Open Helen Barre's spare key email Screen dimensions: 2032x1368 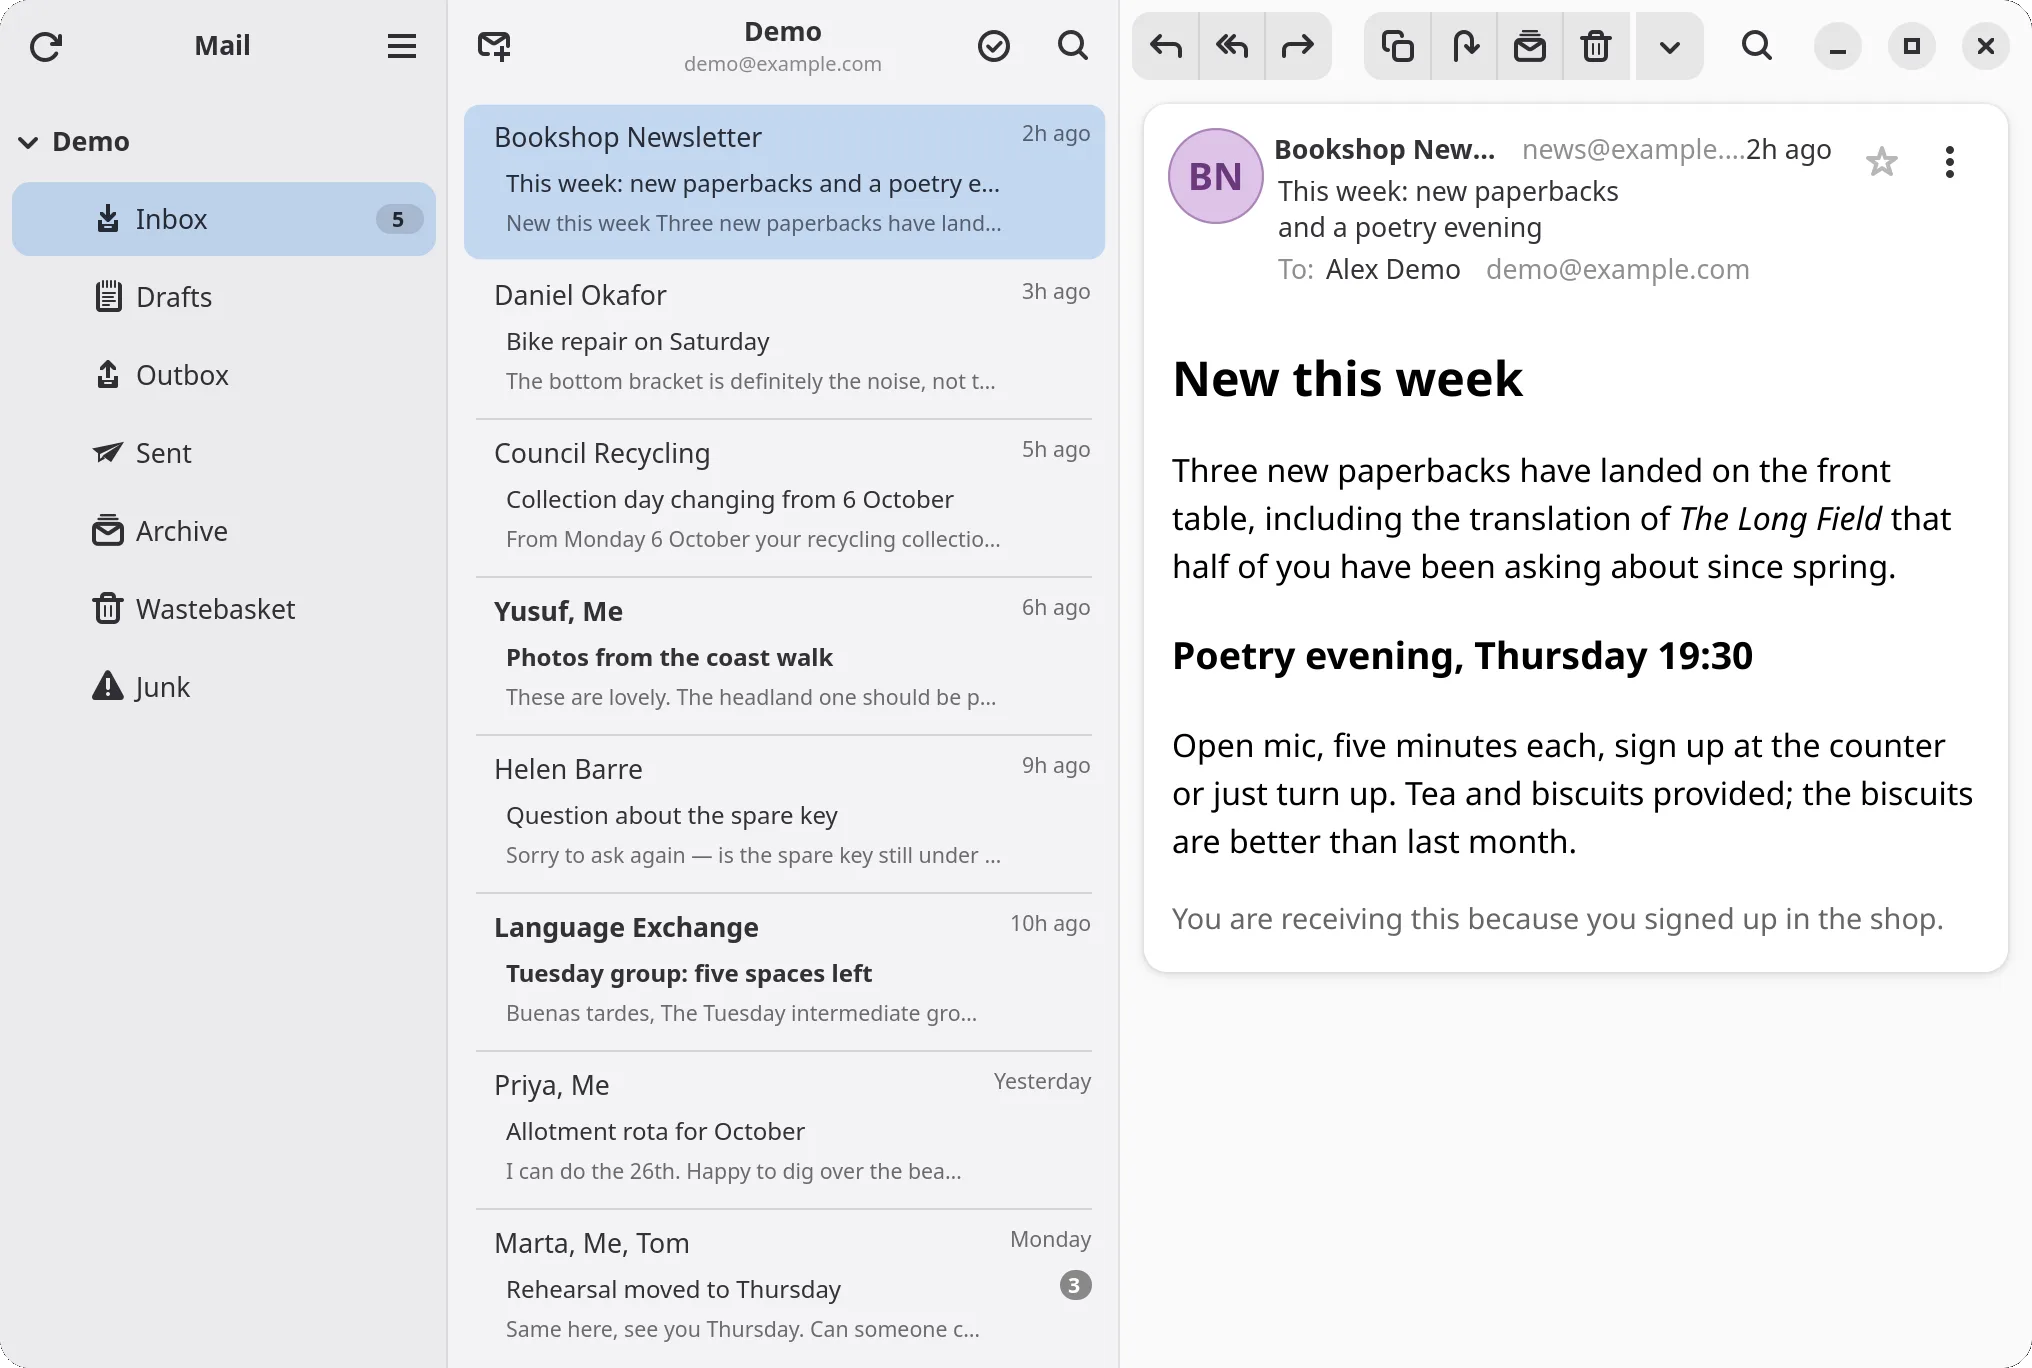784,814
